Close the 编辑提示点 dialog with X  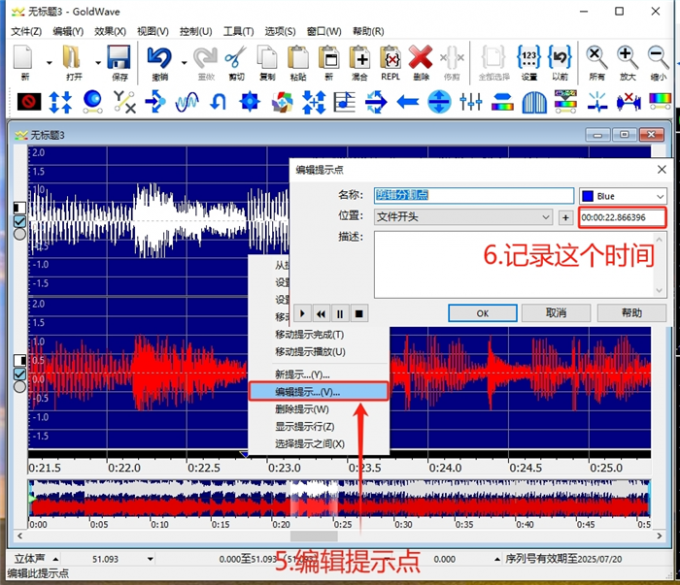pyautogui.click(x=662, y=170)
